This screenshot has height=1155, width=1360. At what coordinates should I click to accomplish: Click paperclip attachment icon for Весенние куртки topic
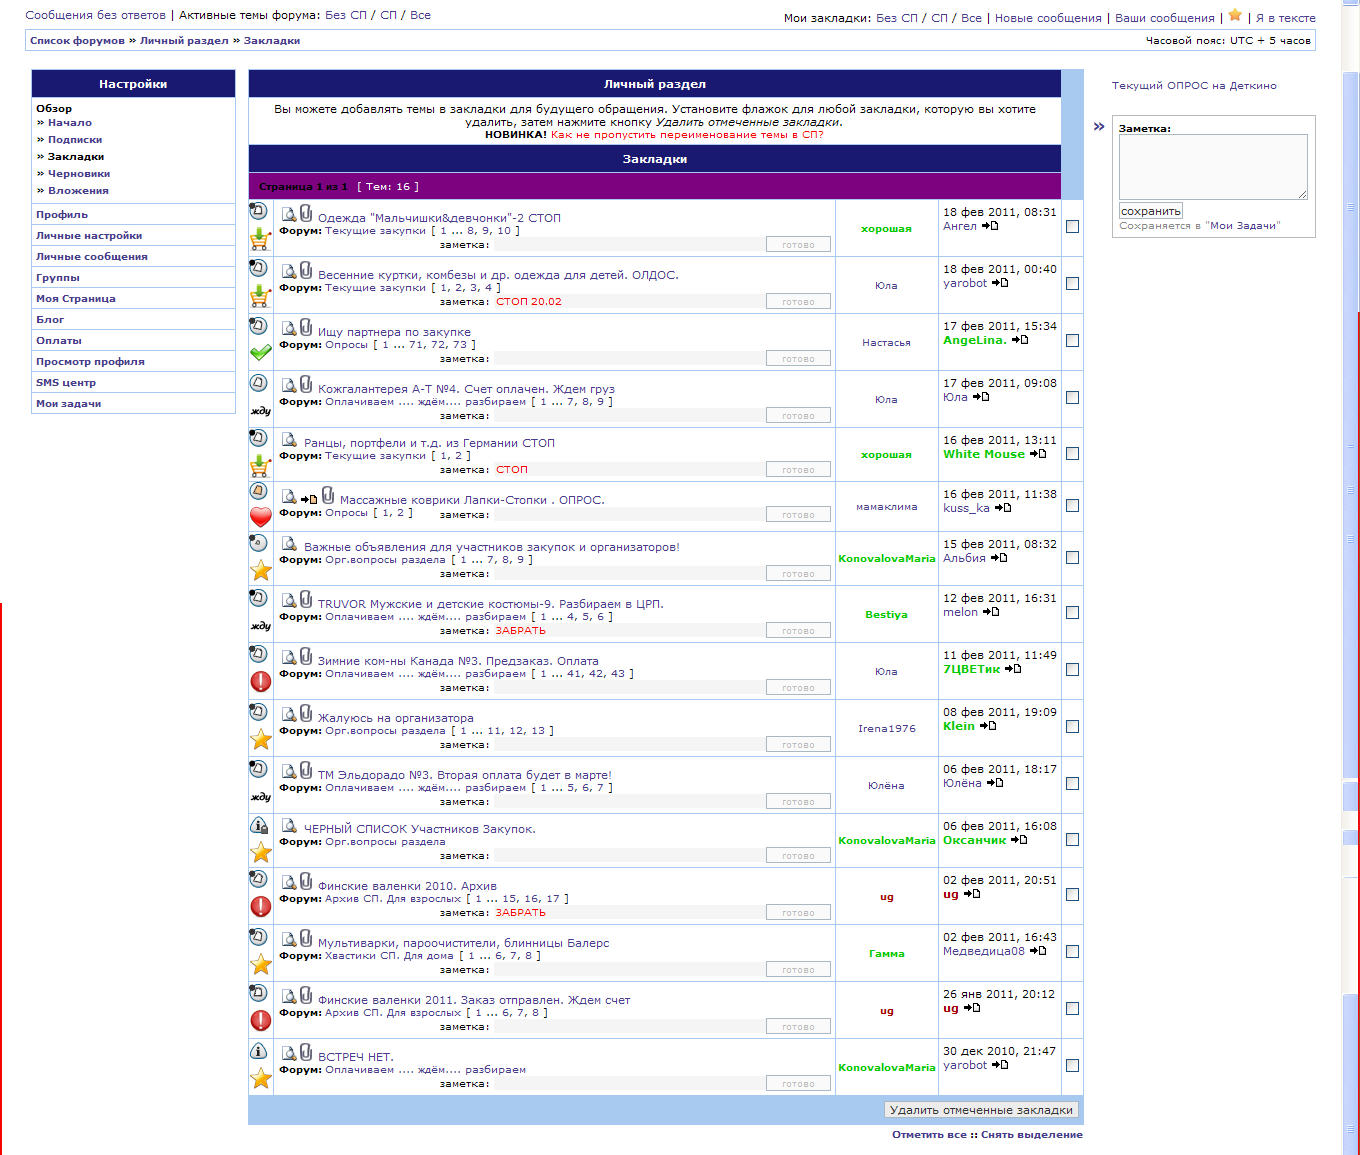pyautogui.click(x=306, y=270)
